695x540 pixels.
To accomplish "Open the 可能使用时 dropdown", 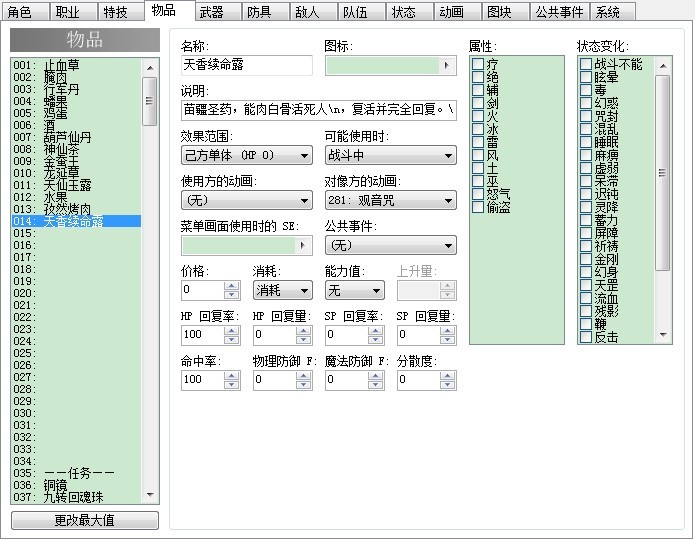I will point(390,155).
